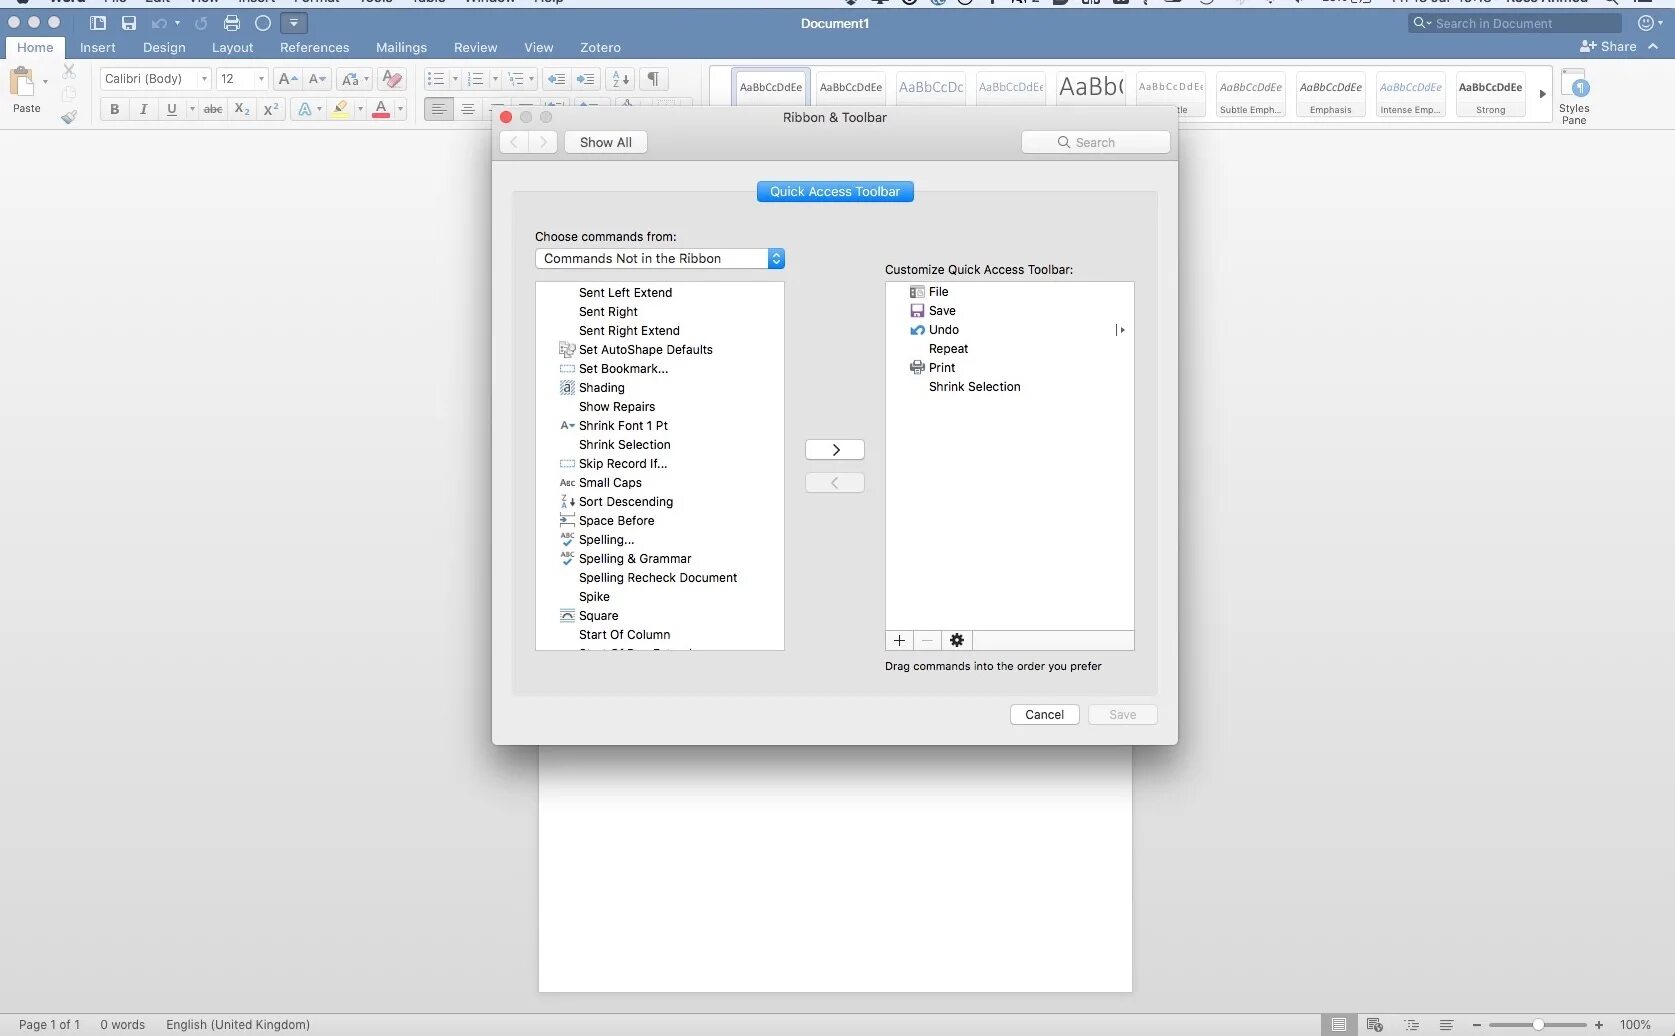Apply the Strong style
The width and height of the screenshot is (1675, 1036).
[x=1490, y=95]
